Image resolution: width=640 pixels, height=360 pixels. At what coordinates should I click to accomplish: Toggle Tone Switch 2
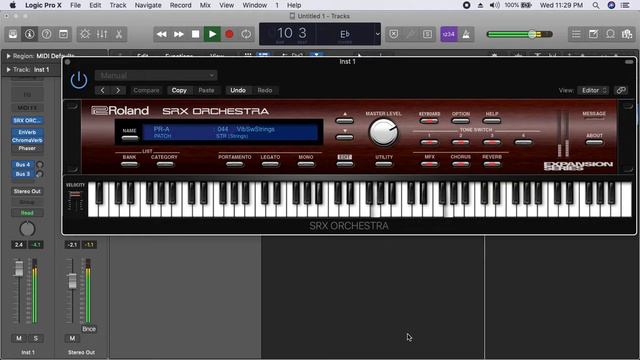pos(460,142)
